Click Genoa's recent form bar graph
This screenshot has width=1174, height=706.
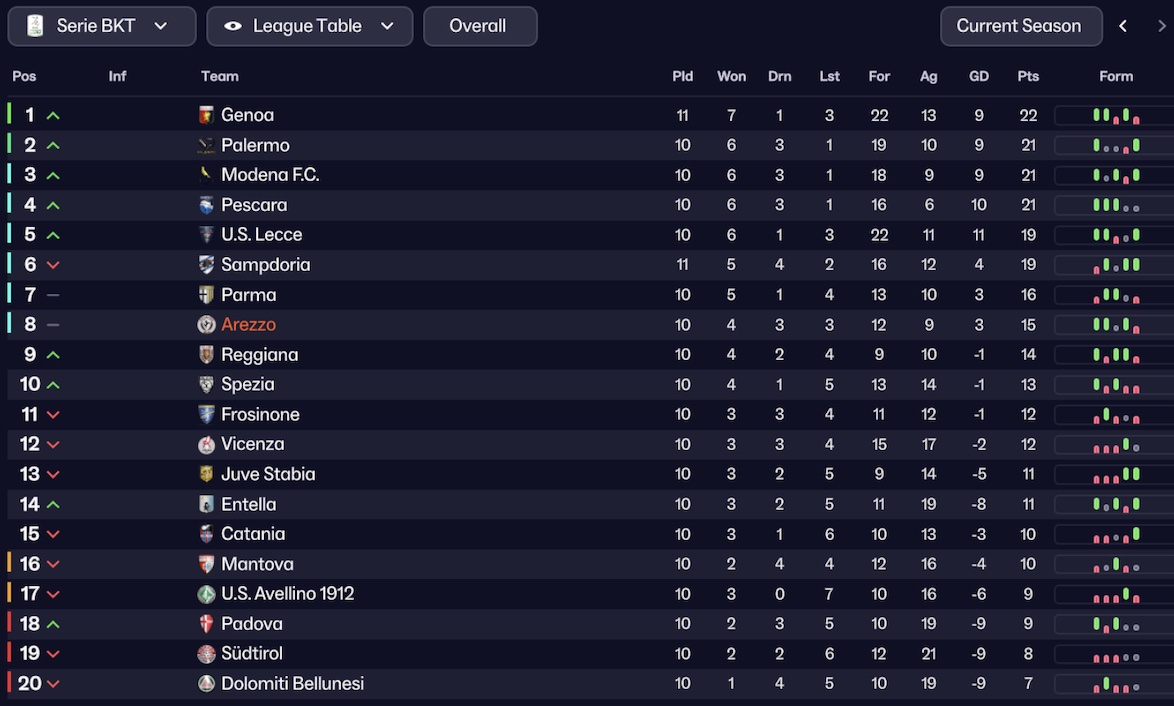point(1115,116)
